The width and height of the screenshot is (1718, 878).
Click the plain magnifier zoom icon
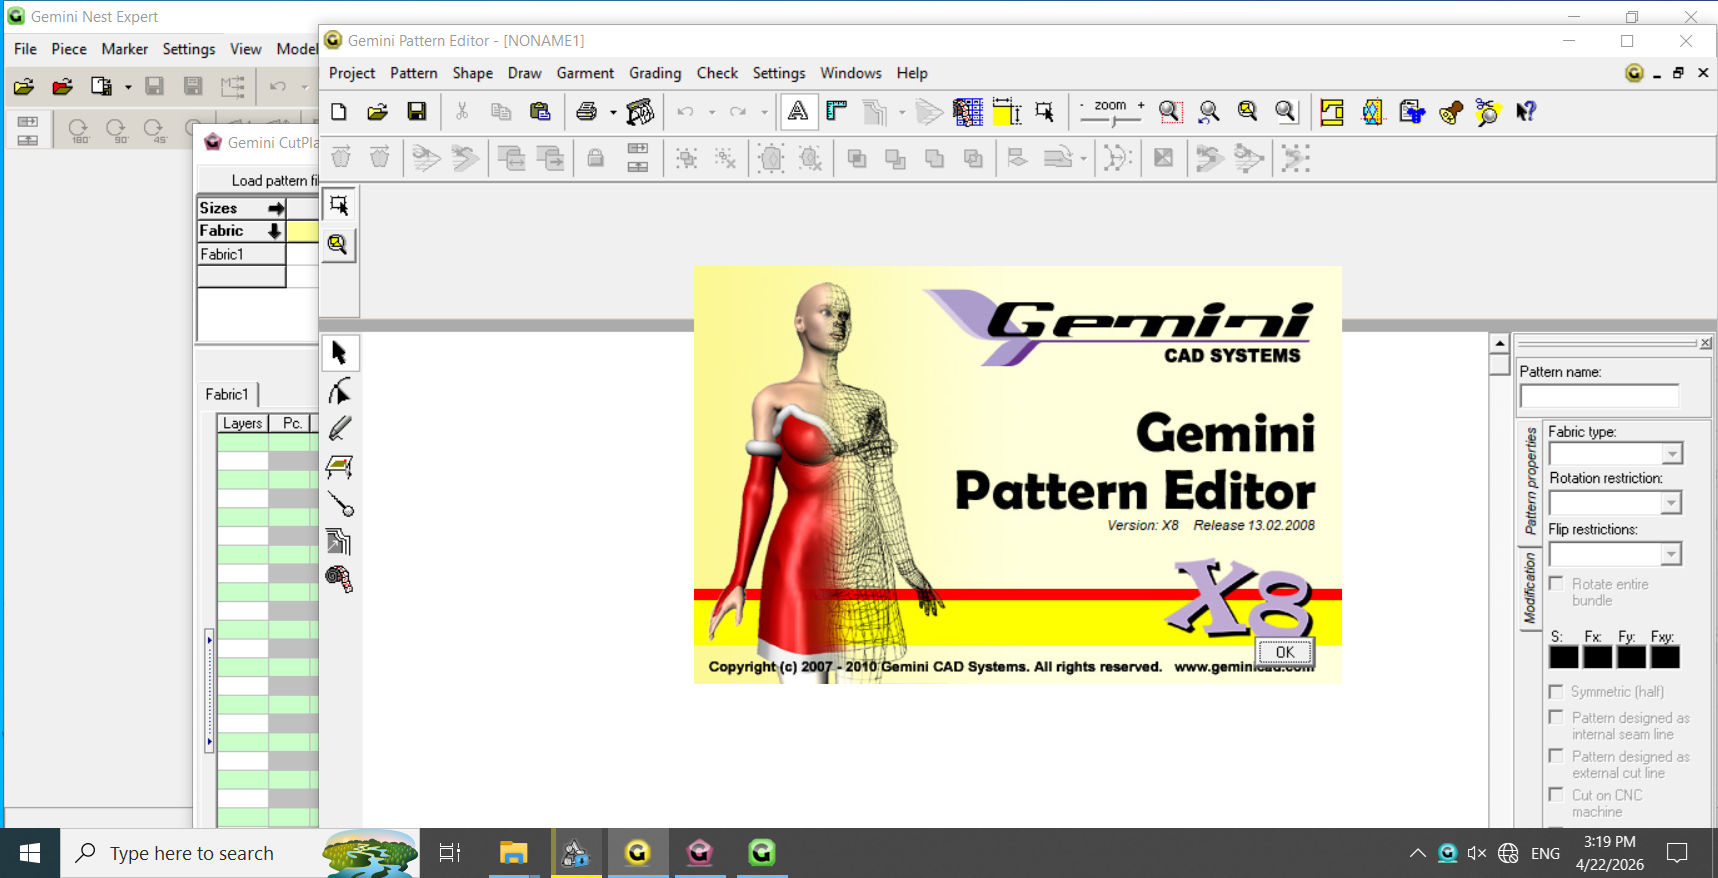(1286, 112)
